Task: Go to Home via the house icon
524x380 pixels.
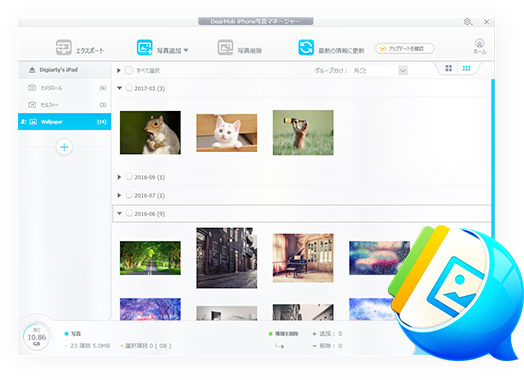Action: click(x=480, y=43)
